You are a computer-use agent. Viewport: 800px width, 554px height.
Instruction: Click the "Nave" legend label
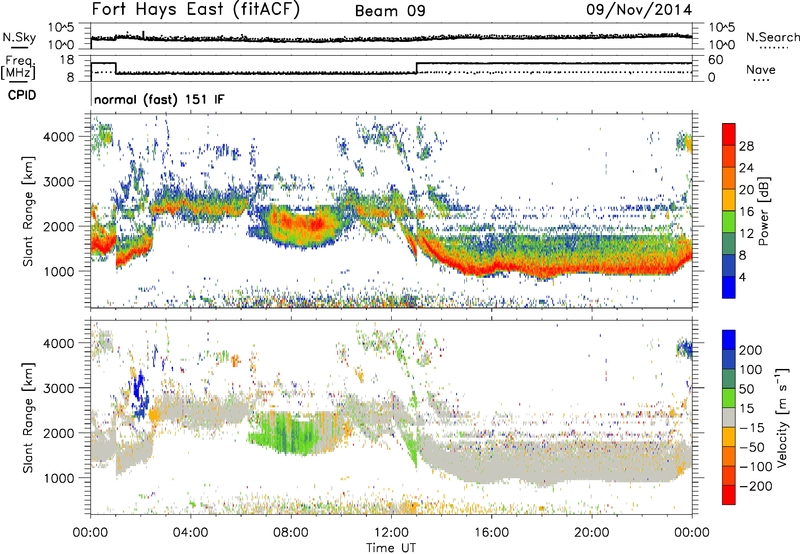pyautogui.click(x=761, y=69)
